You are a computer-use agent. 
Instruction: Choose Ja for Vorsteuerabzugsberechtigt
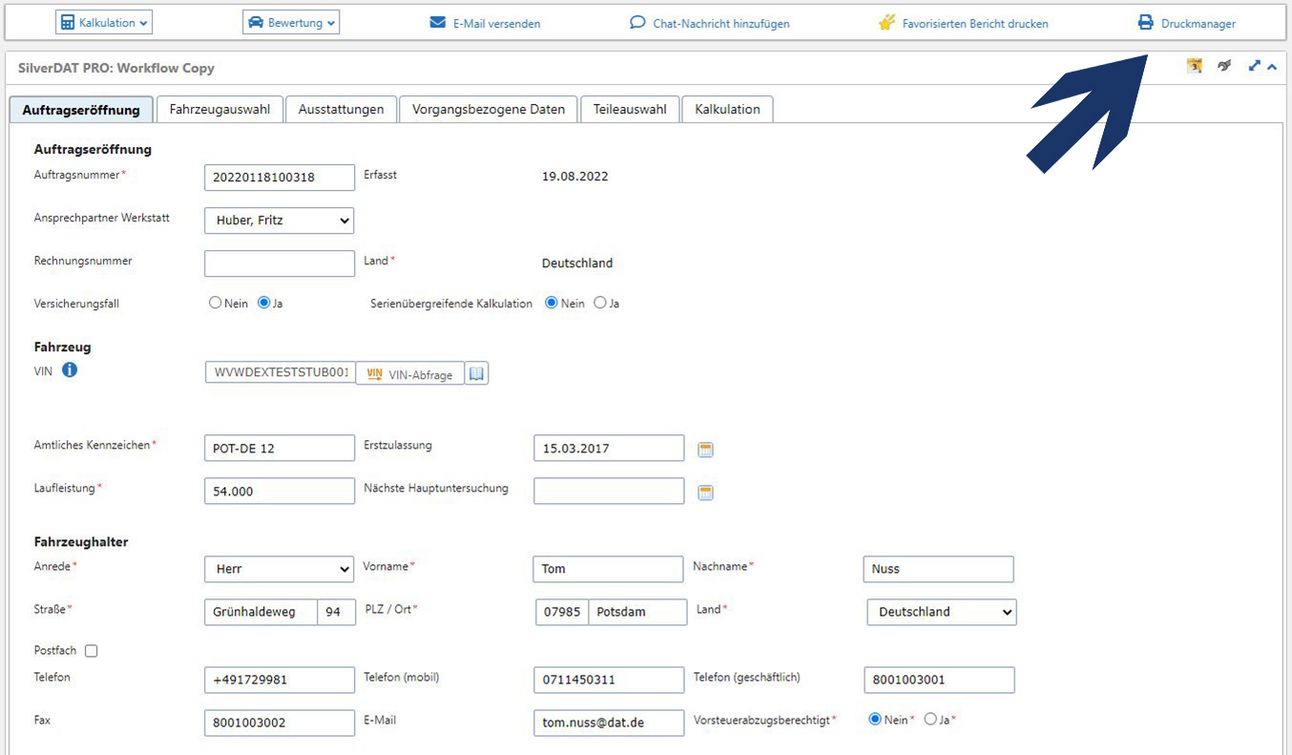point(930,719)
